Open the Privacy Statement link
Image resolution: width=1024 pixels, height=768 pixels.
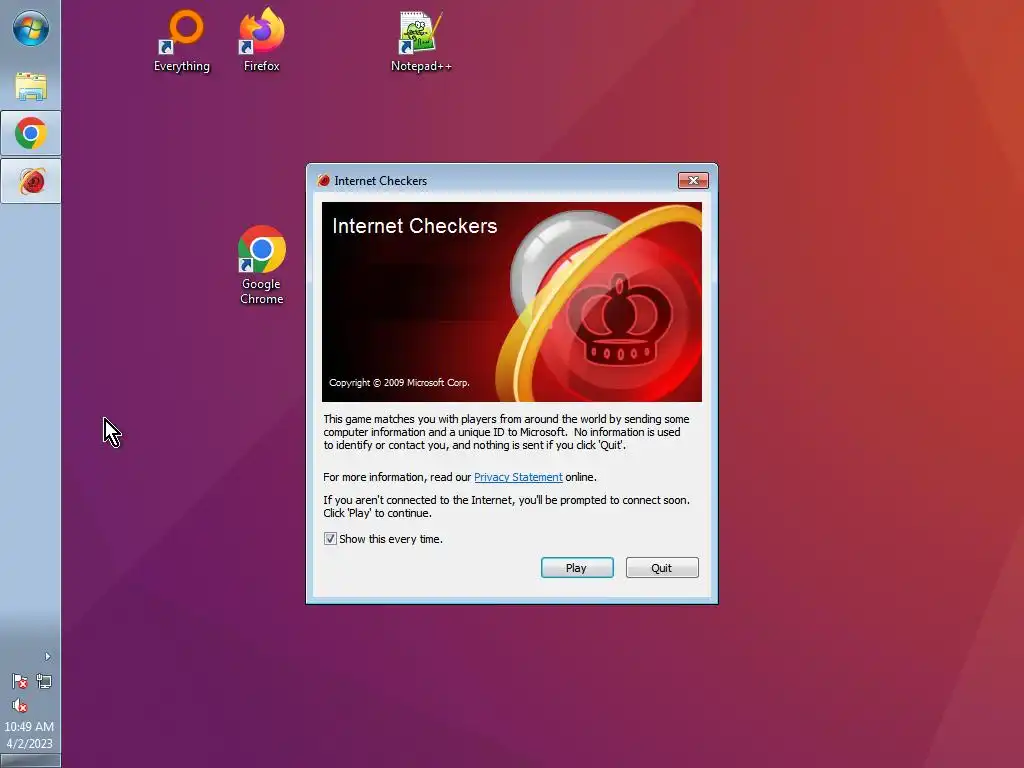click(x=518, y=477)
